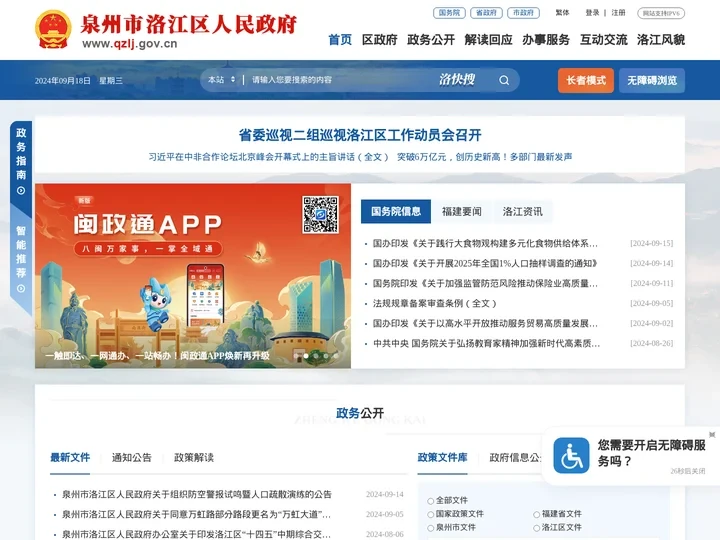Switch to the 洛江资讯 tab
This screenshot has width=720, height=540.
tap(522, 211)
